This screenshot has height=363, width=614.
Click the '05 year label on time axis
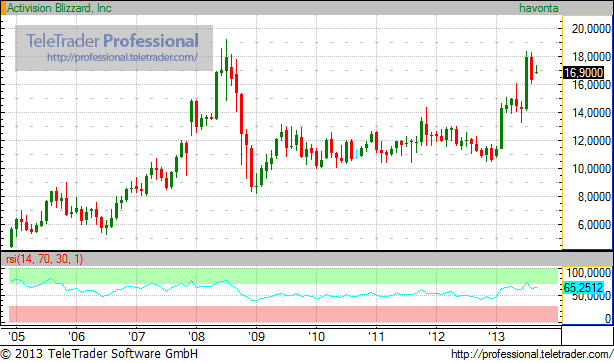coord(16,336)
